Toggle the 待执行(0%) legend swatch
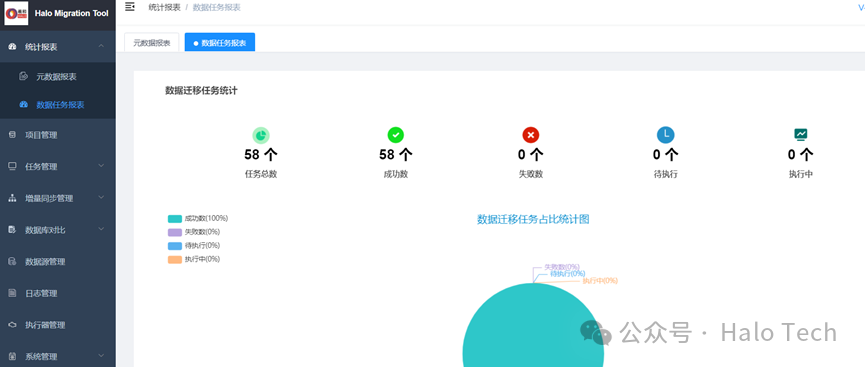865x367 pixels. [x=175, y=246]
